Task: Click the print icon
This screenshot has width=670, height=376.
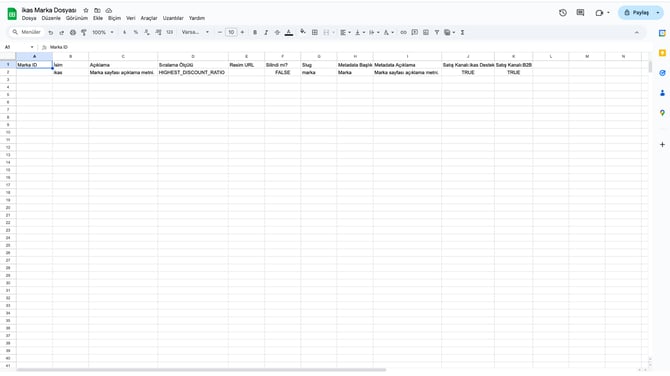Action: pos(73,32)
